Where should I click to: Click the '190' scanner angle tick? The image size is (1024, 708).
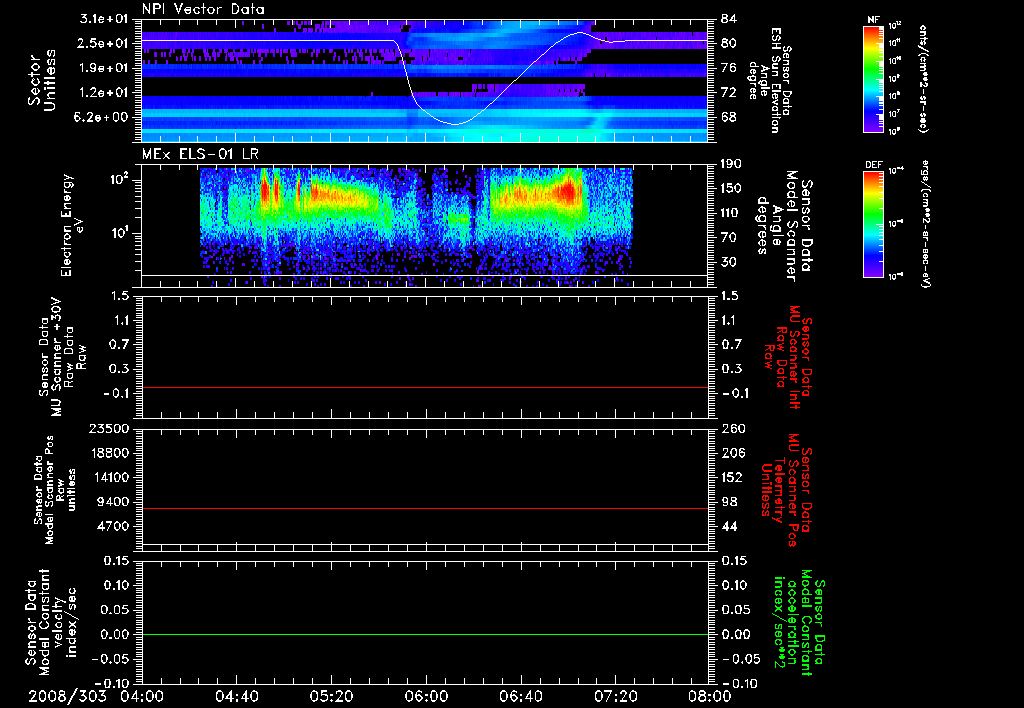pos(732,164)
